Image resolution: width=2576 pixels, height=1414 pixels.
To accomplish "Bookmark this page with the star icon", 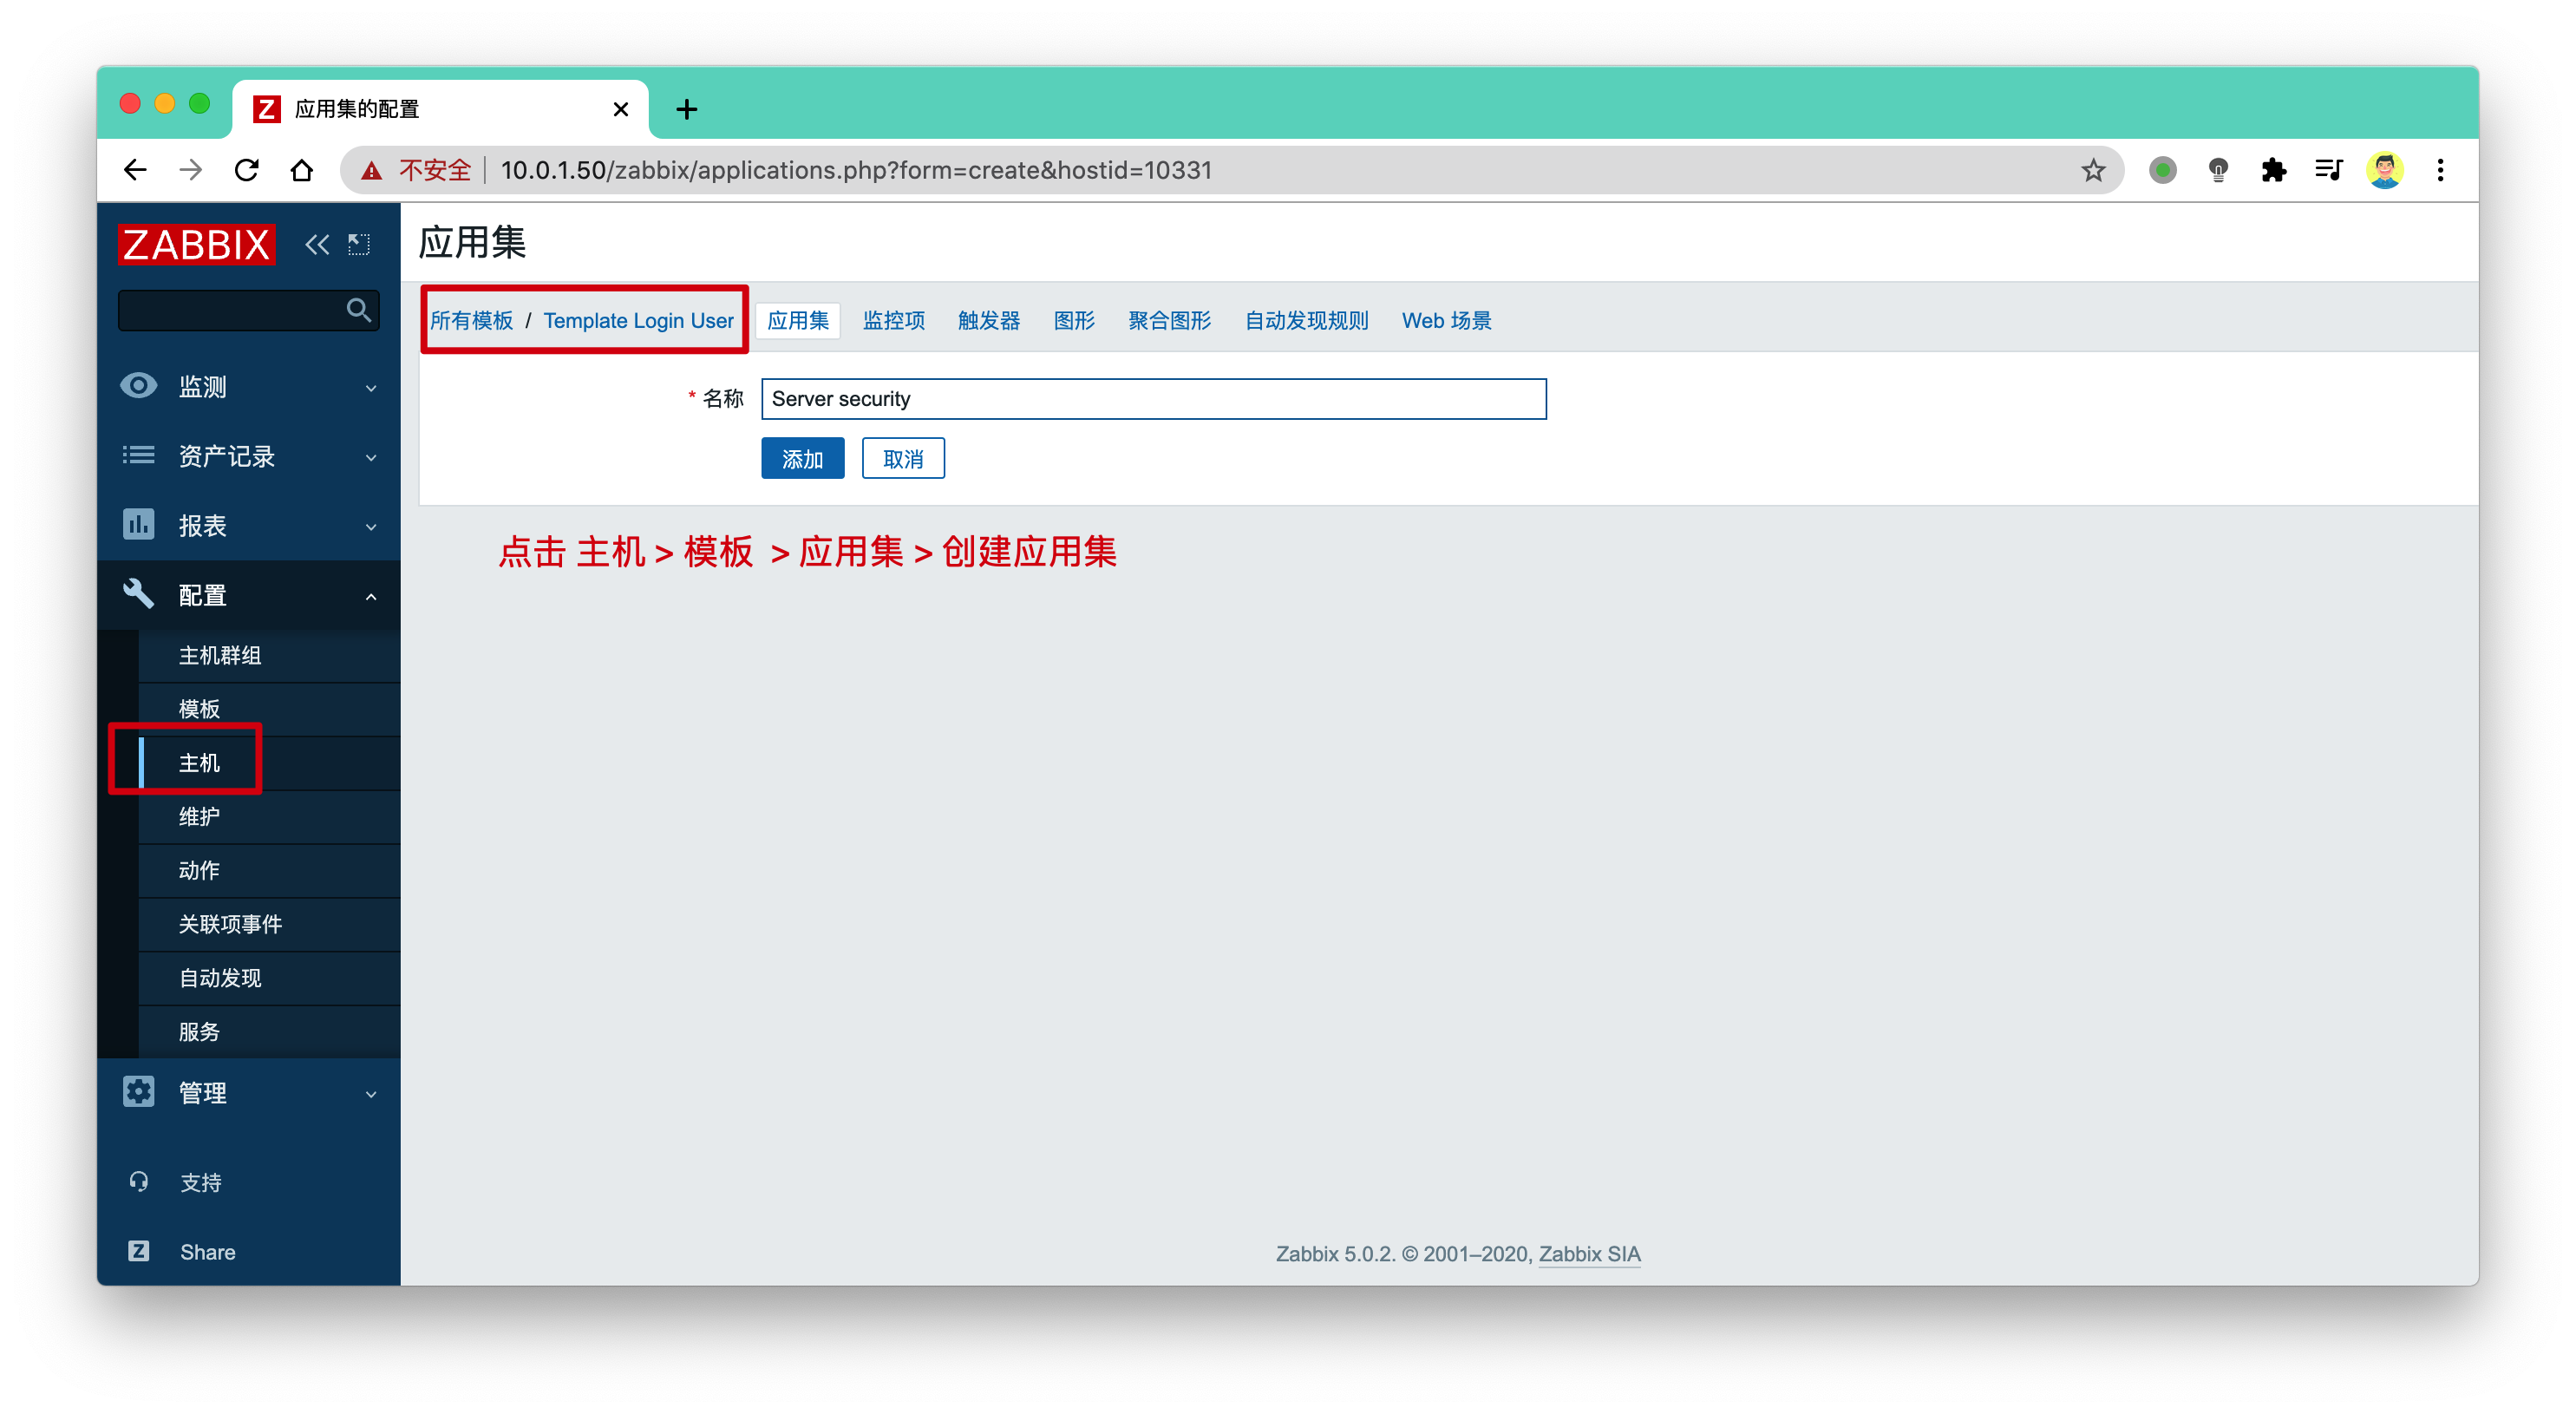I will 2093,170.
